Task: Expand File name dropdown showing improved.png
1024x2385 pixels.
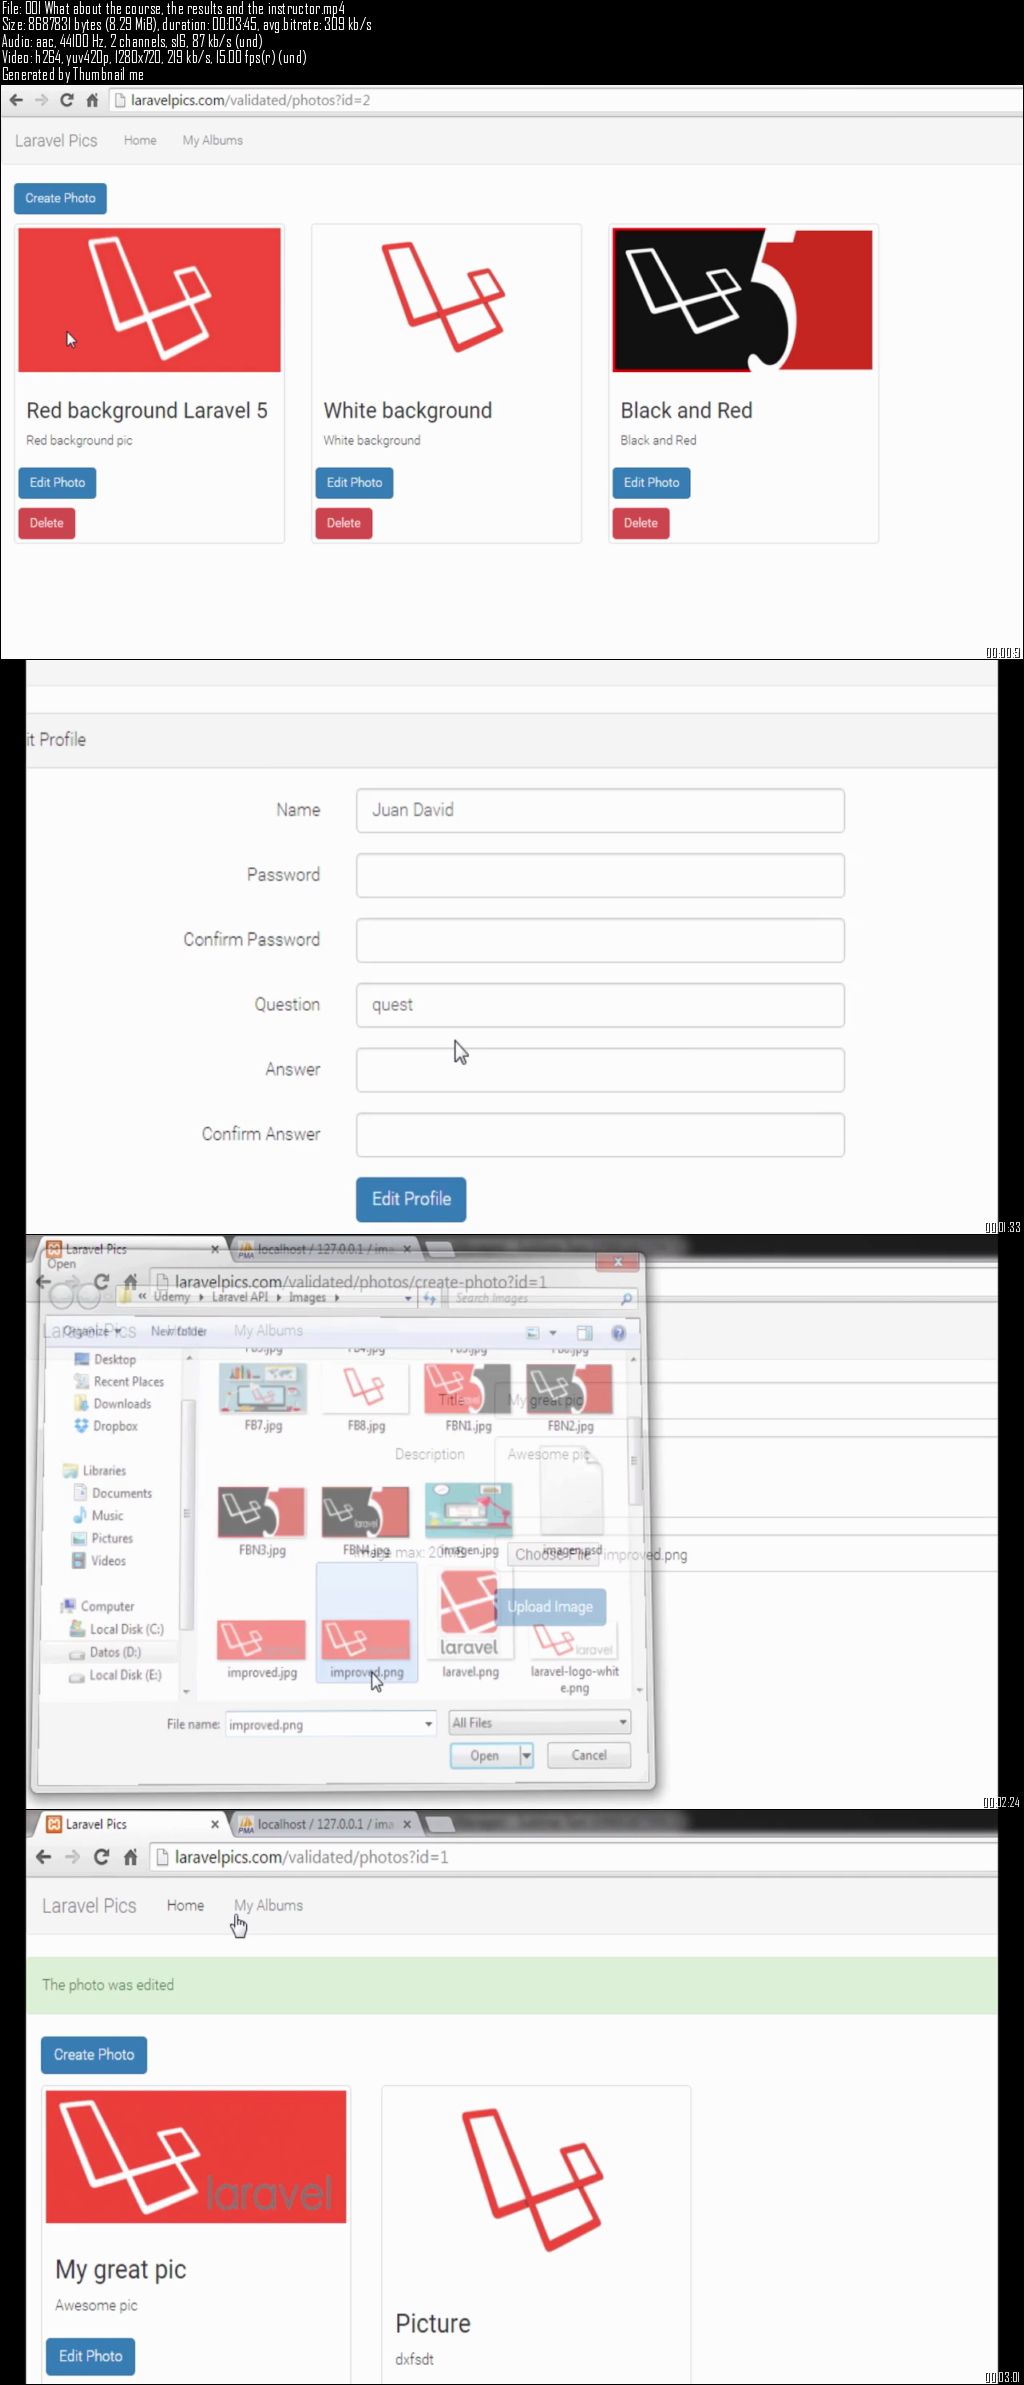Action: pyautogui.click(x=428, y=1724)
